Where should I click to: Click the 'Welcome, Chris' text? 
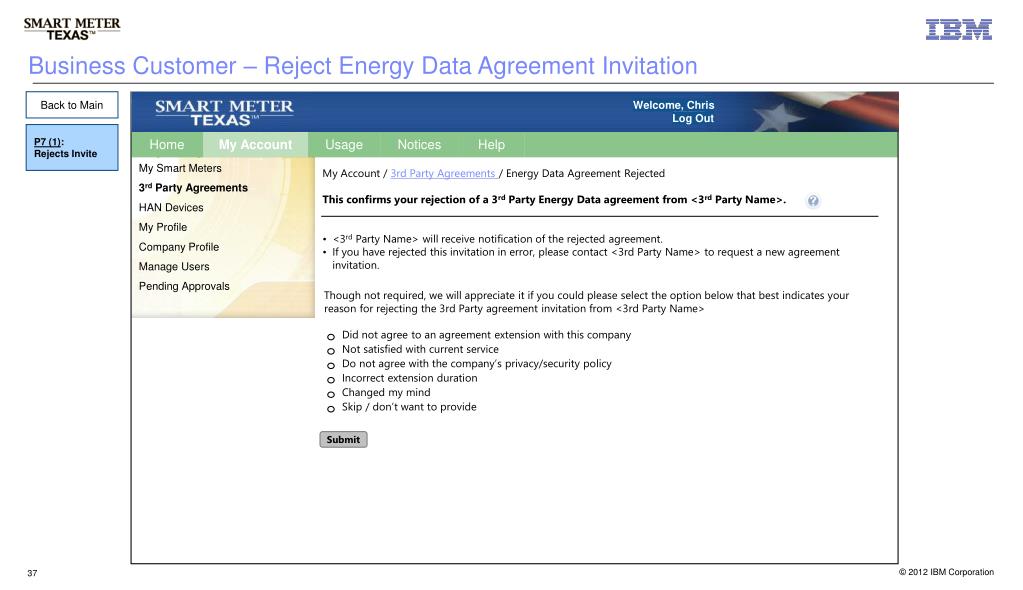[673, 105]
